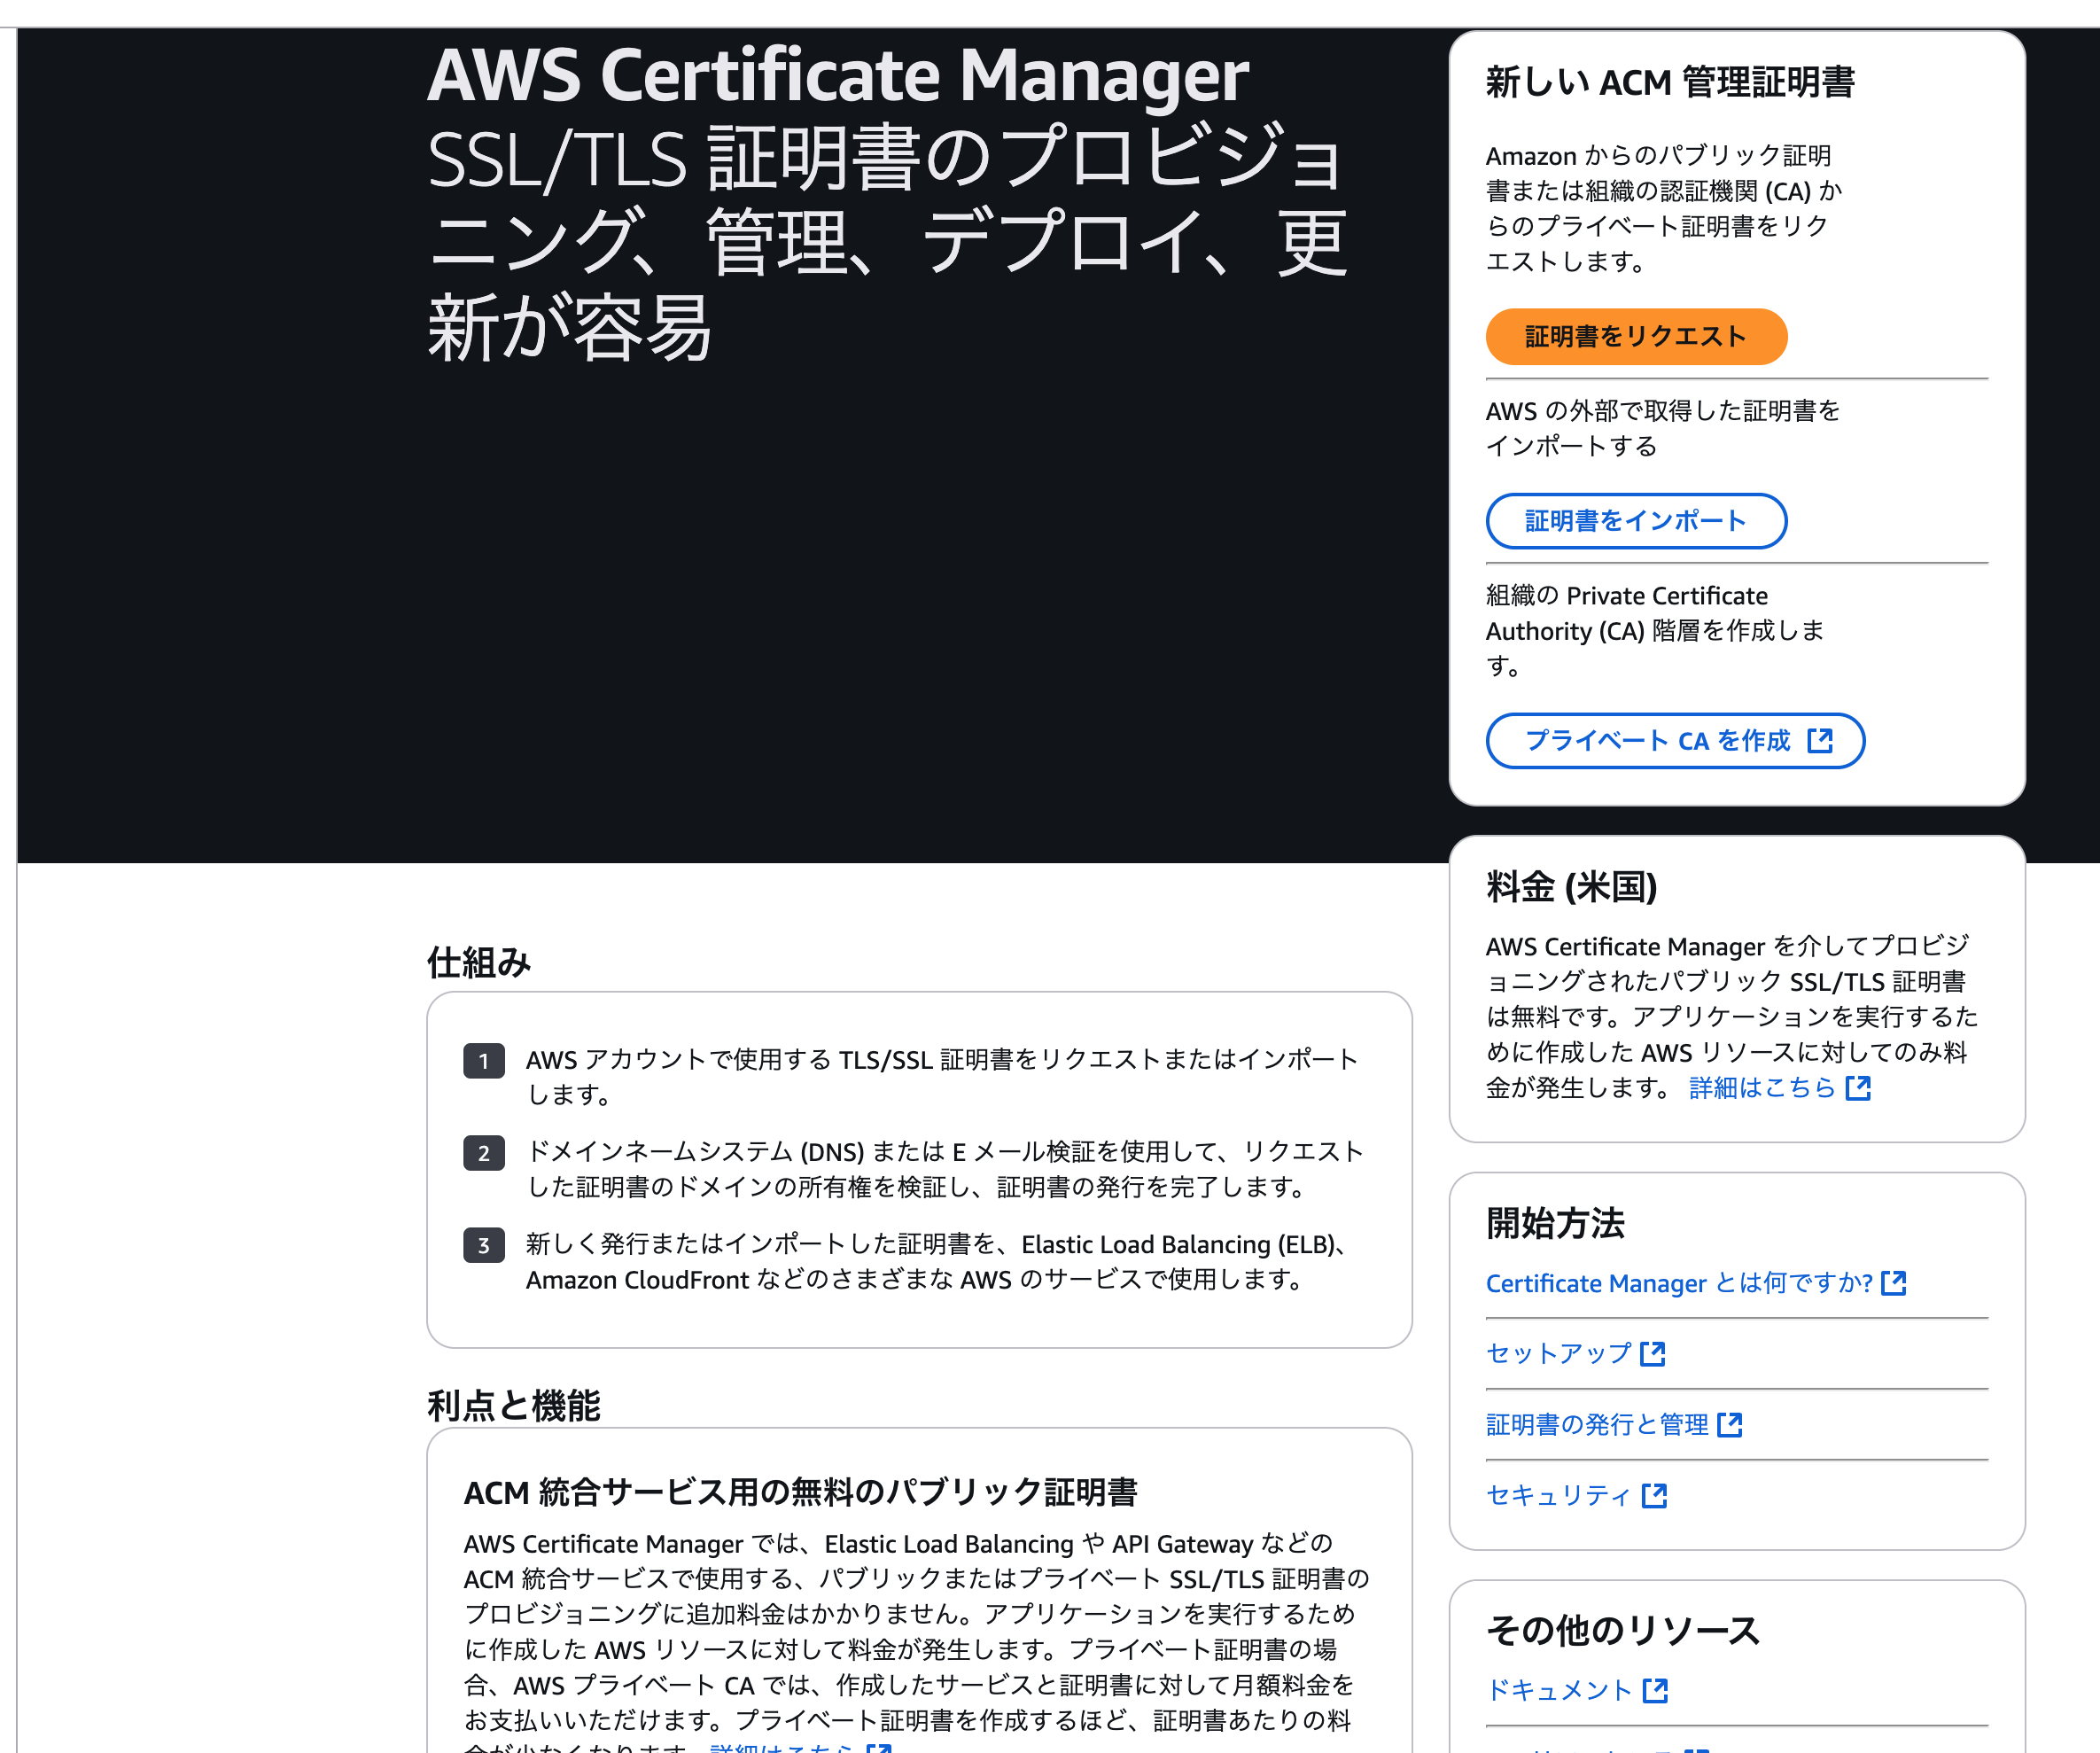The height and width of the screenshot is (1753, 2100).
Task: Click text AWS の外部で取得した証明書をインポートする
Action: [1663, 429]
